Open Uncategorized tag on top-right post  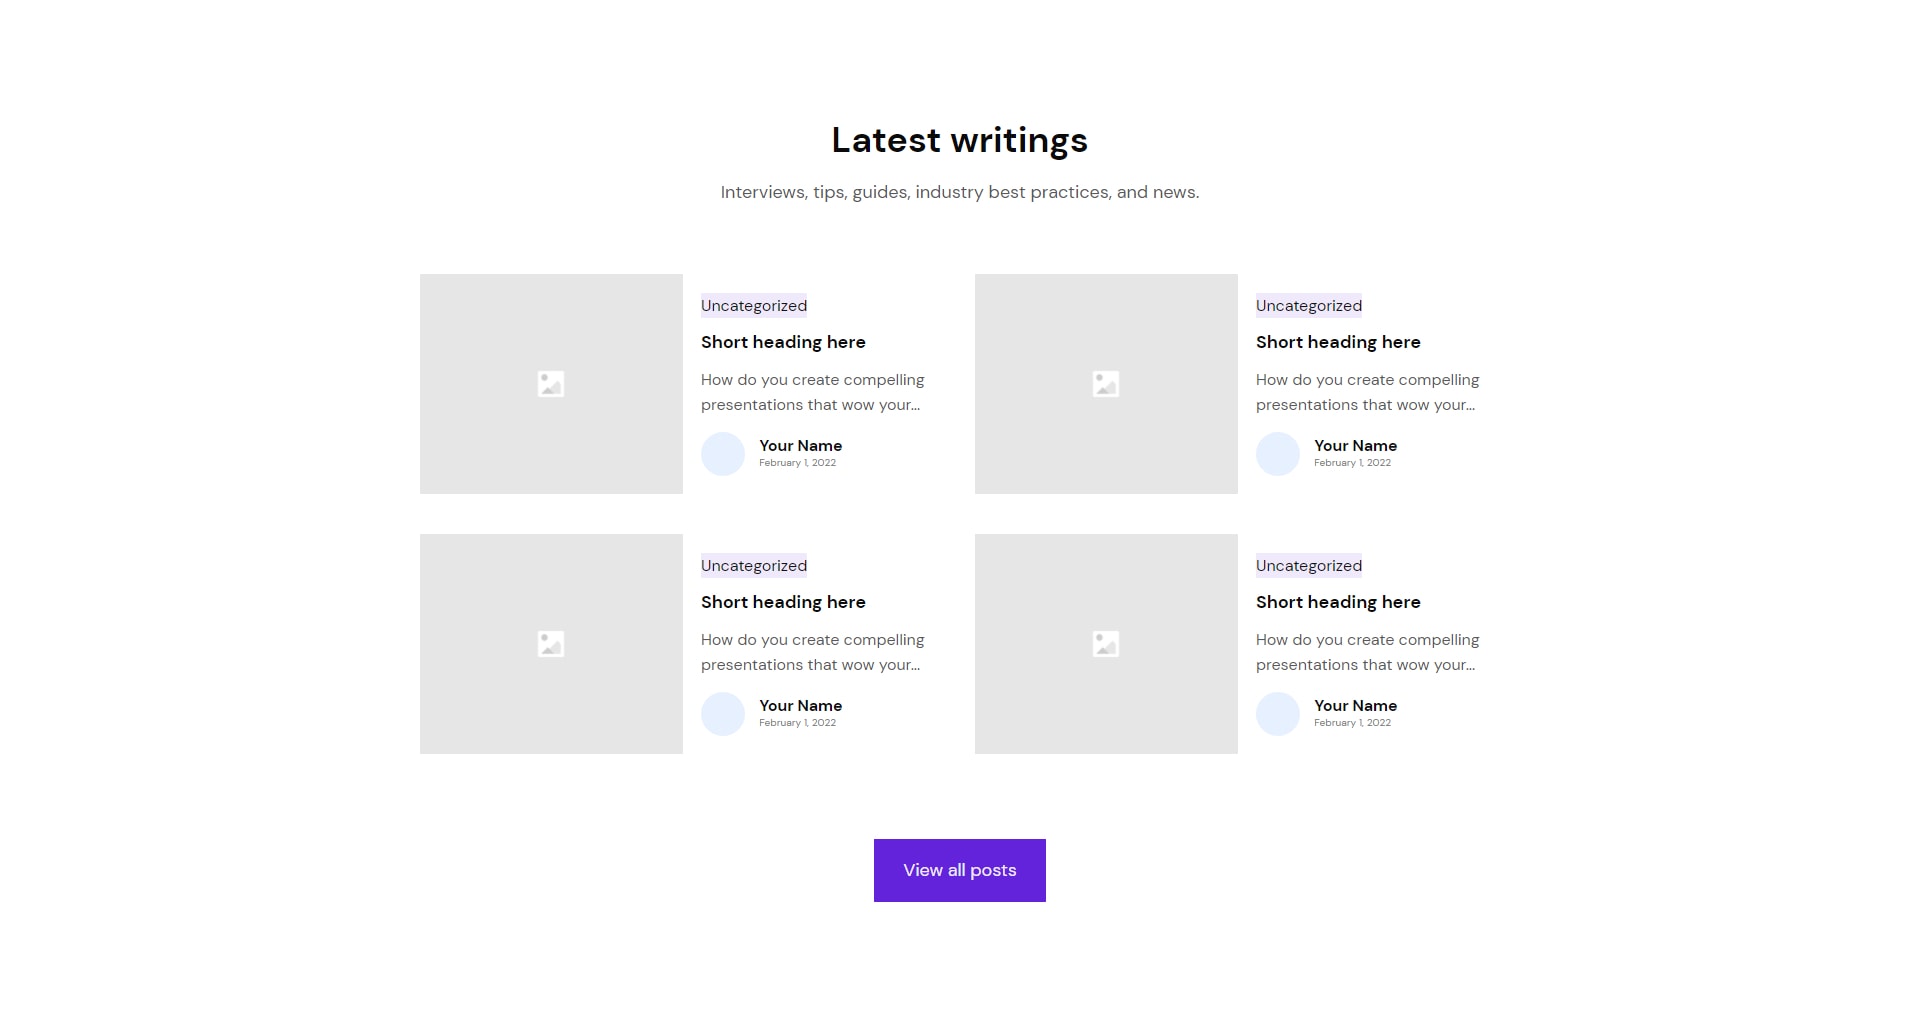1309,306
